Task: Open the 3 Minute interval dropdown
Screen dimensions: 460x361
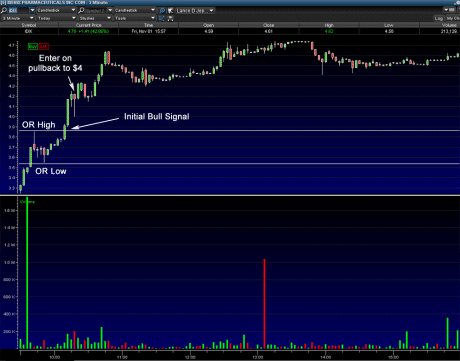Action: click(x=18, y=18)
